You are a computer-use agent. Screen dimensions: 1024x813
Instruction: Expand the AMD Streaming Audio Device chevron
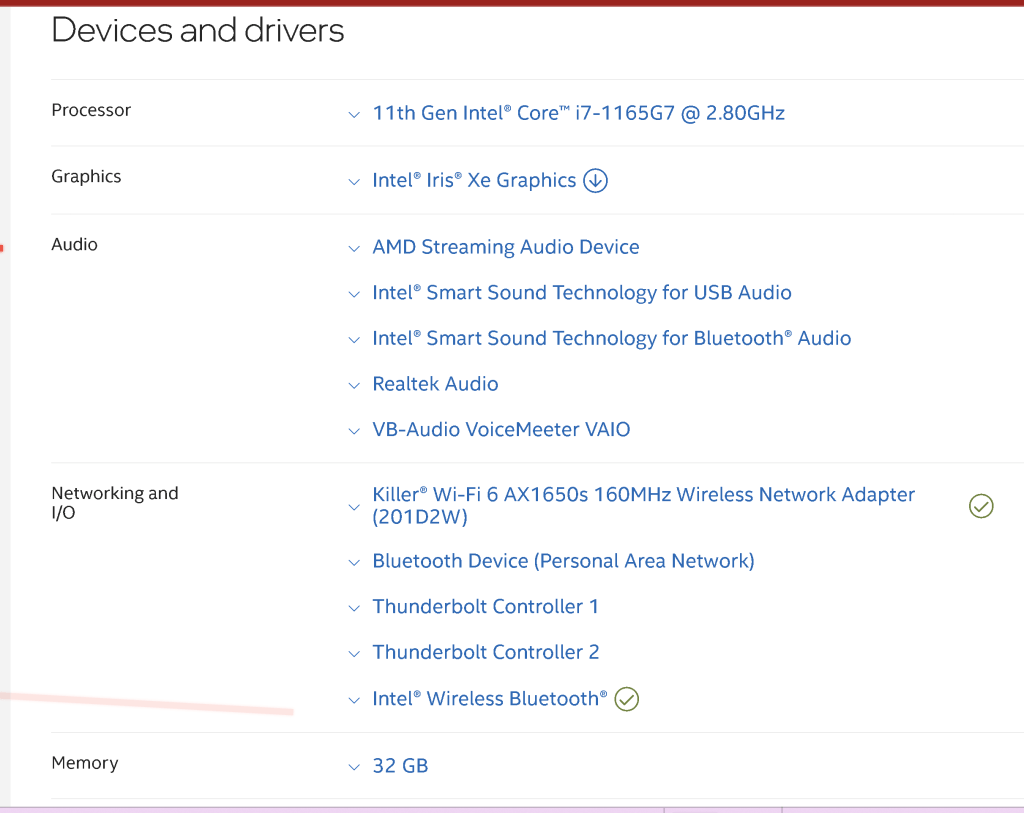pyautogui.click(x=354, y=249)
